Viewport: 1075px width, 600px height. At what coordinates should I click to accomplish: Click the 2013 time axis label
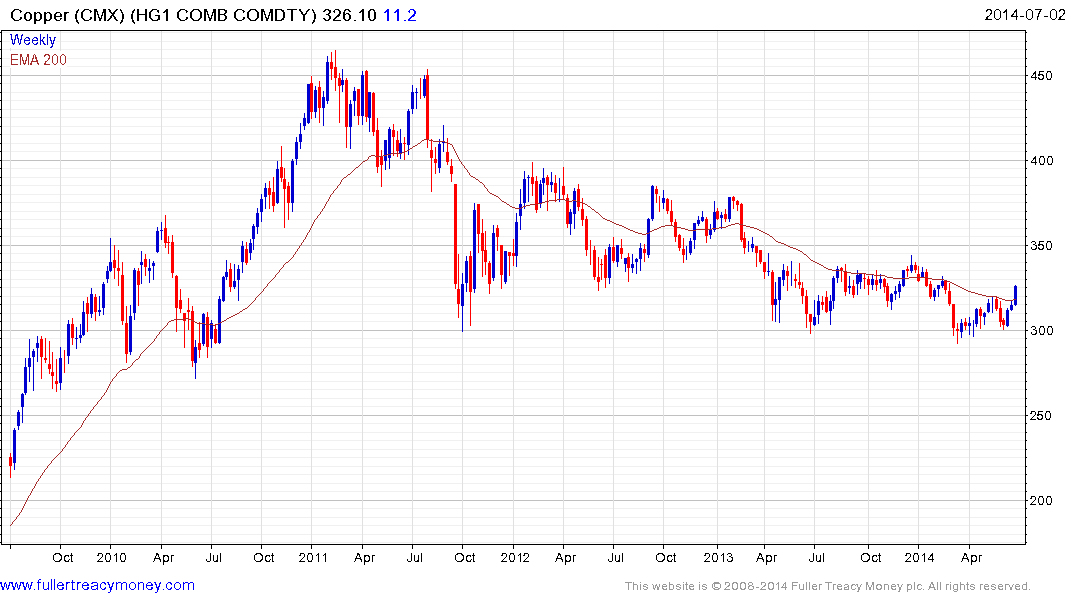tap(718, 557)
